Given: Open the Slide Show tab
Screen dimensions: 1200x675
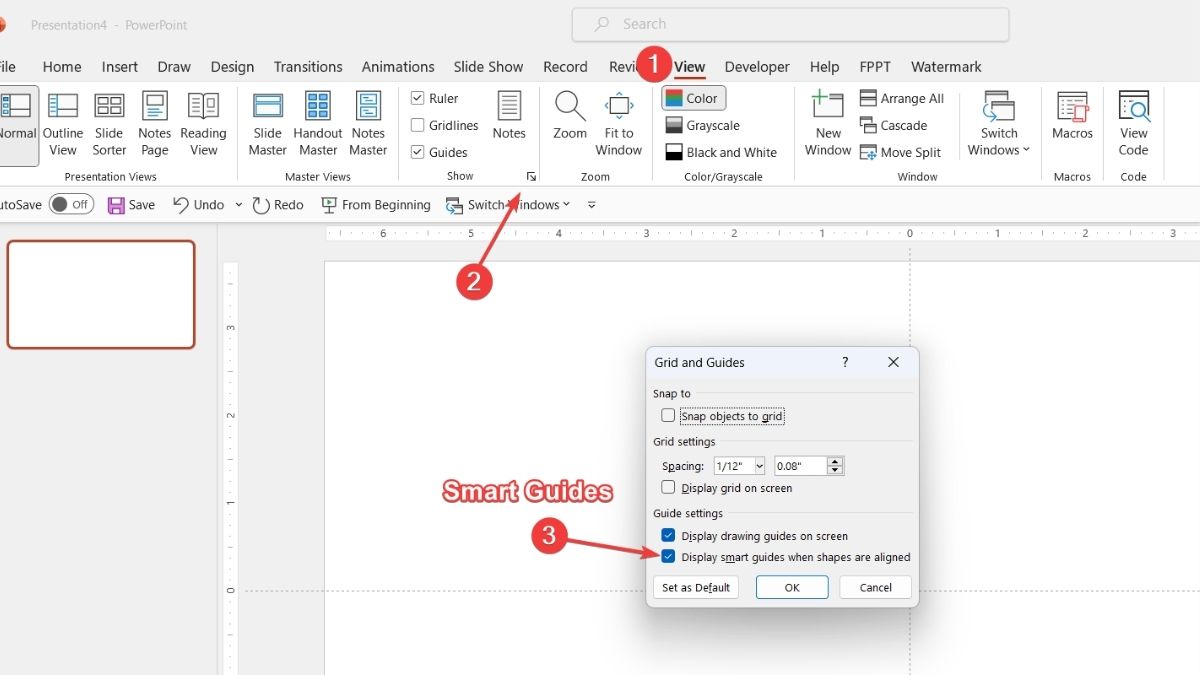Looking at the screenshot, I should tap(488, 67).
